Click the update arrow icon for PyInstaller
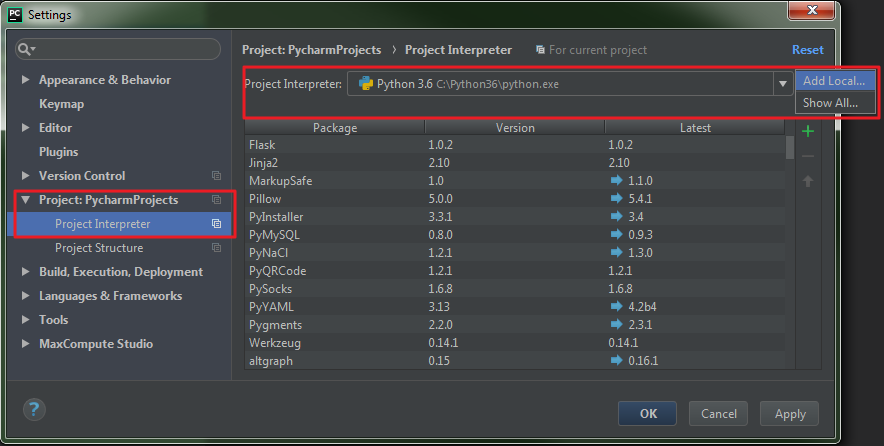 (x=617, y=217)
